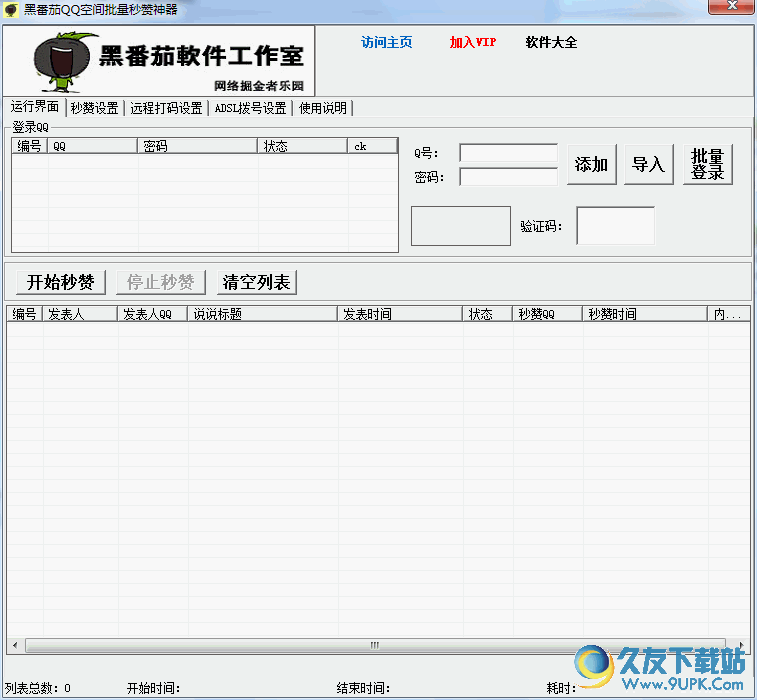The image size is (757, 700).
Task: Click the truncated 内... column header
Action: pos(729,314)
